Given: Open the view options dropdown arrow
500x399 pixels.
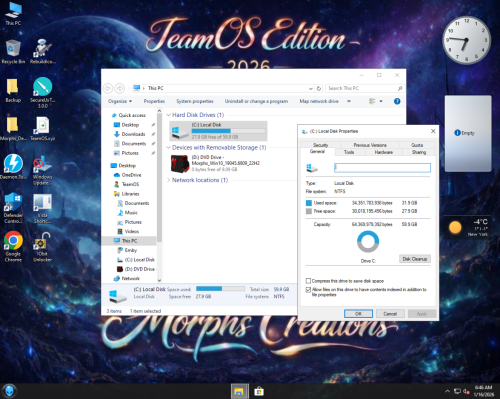Looking at the screenshot, I should (x=381, y=101).
